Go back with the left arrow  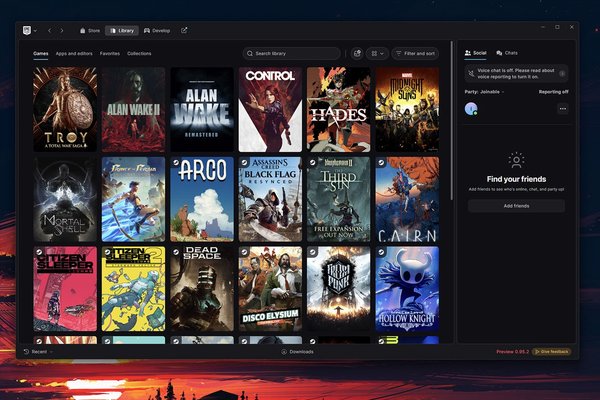[x=49, y=31]
